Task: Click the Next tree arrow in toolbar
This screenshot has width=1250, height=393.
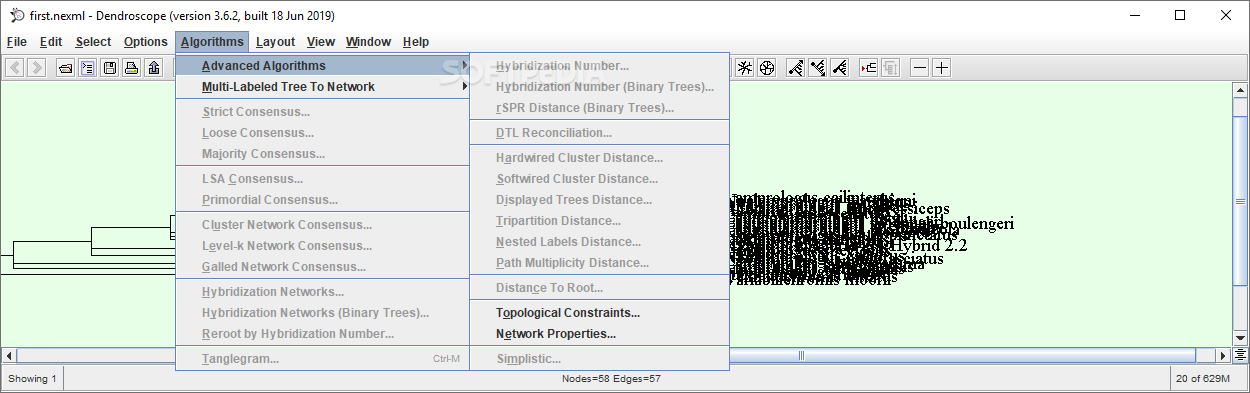Action: (37, 68)
